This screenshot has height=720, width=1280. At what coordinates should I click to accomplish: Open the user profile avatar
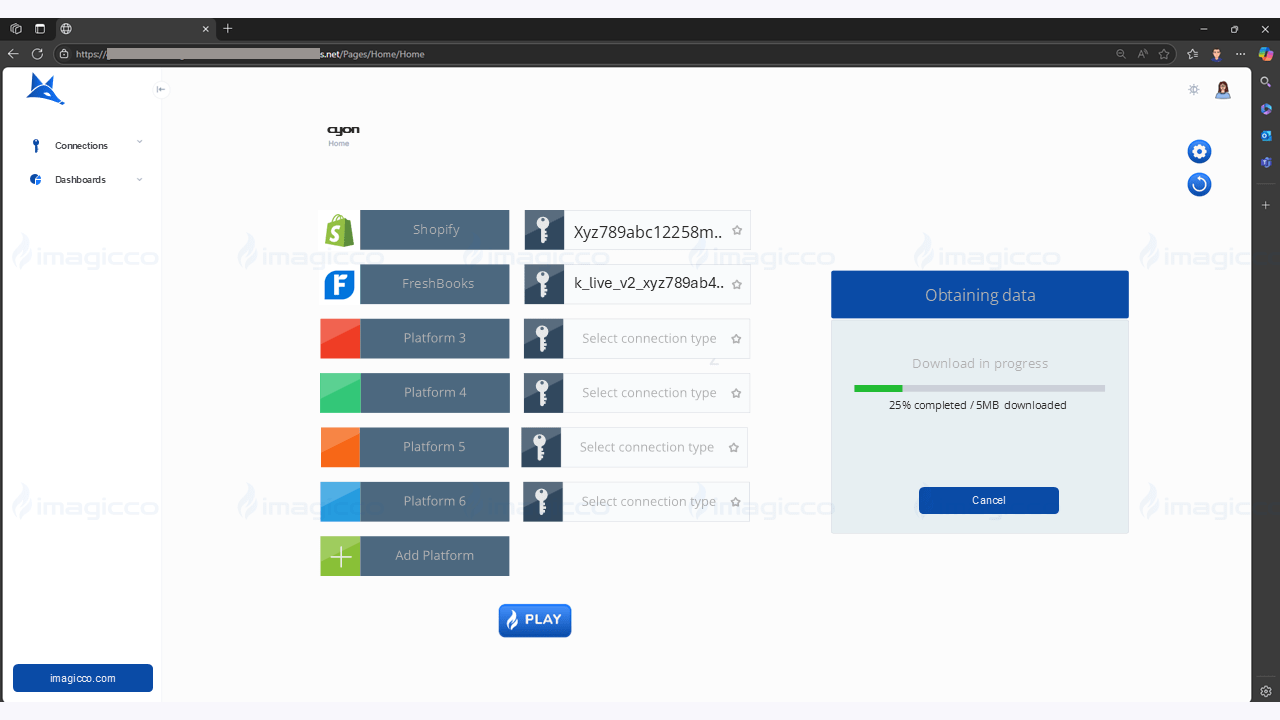[x=1222, y=90]
